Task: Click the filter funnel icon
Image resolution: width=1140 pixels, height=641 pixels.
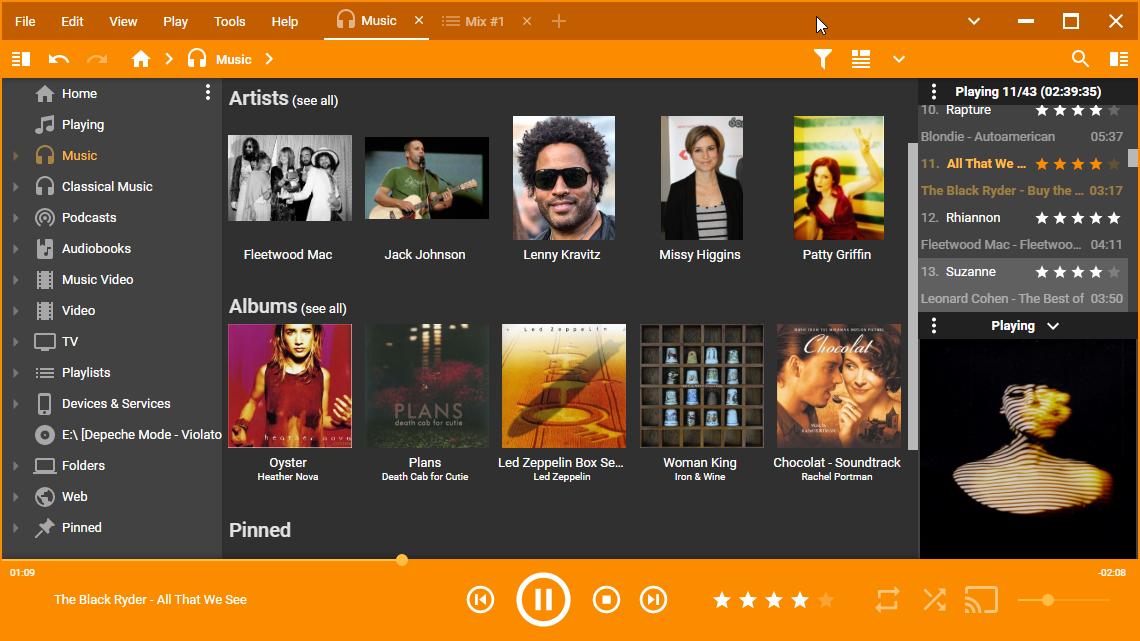Action: click(x=822, y=59)
